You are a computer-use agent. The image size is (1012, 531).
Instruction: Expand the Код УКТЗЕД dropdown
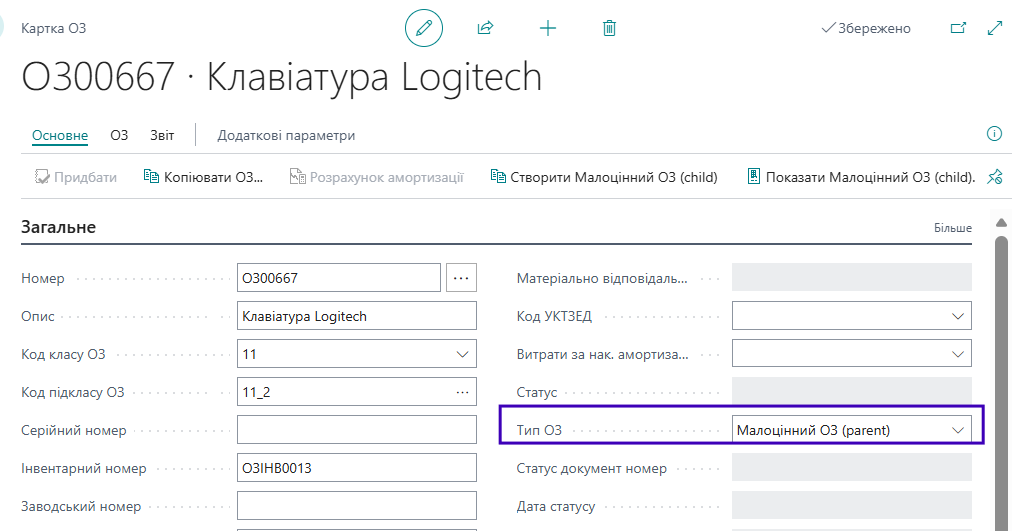pyautogui.click(x=958, y=317)
